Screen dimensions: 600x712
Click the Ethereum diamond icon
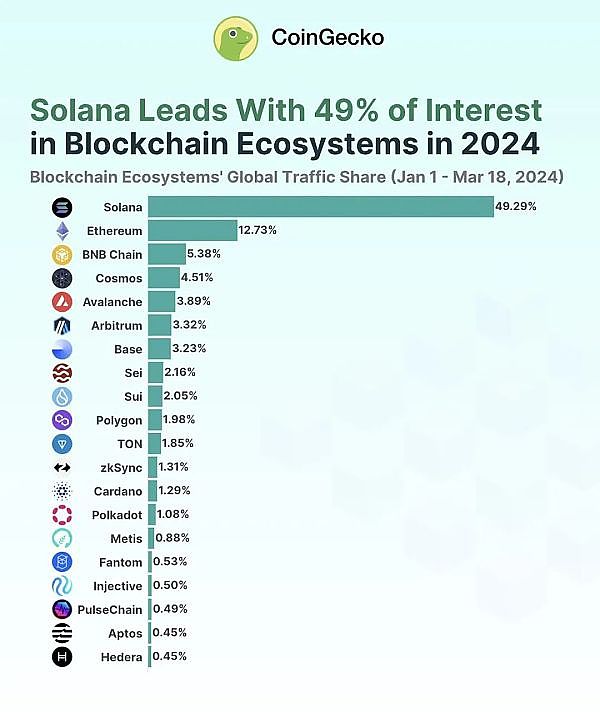[62, 231]
